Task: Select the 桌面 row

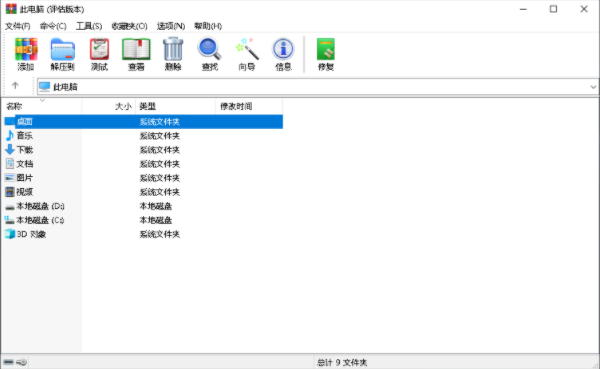Action: (143, 122)
